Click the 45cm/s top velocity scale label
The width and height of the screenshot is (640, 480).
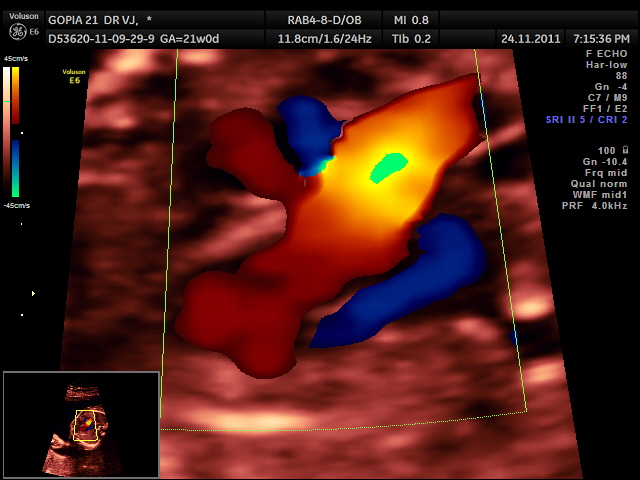point(17,60)
